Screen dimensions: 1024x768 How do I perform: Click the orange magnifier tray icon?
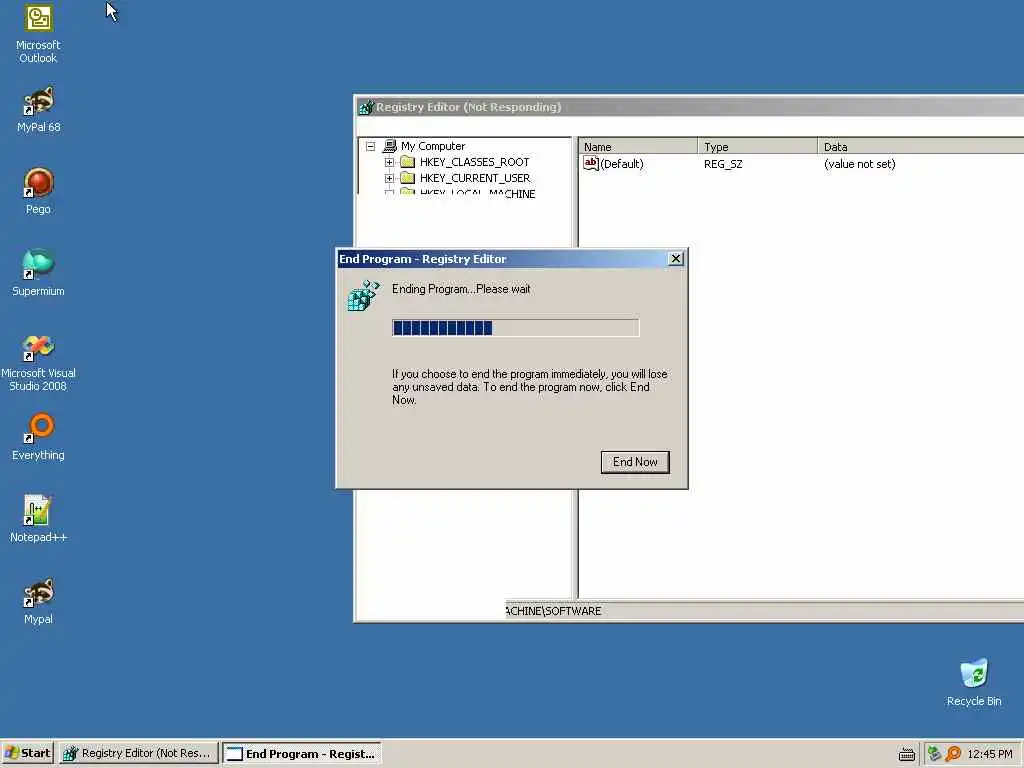[953, 754]
